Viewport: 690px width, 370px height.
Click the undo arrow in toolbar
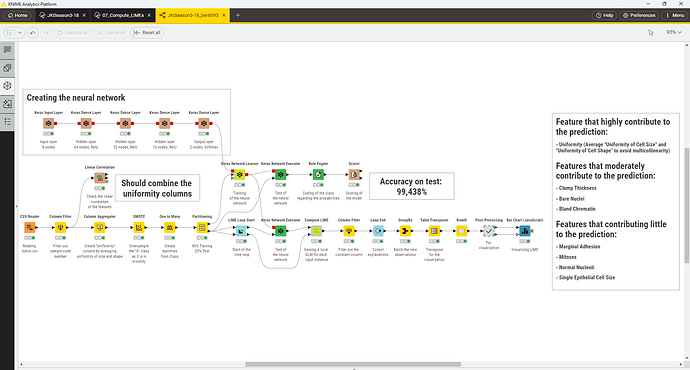[x=33, y=33]
